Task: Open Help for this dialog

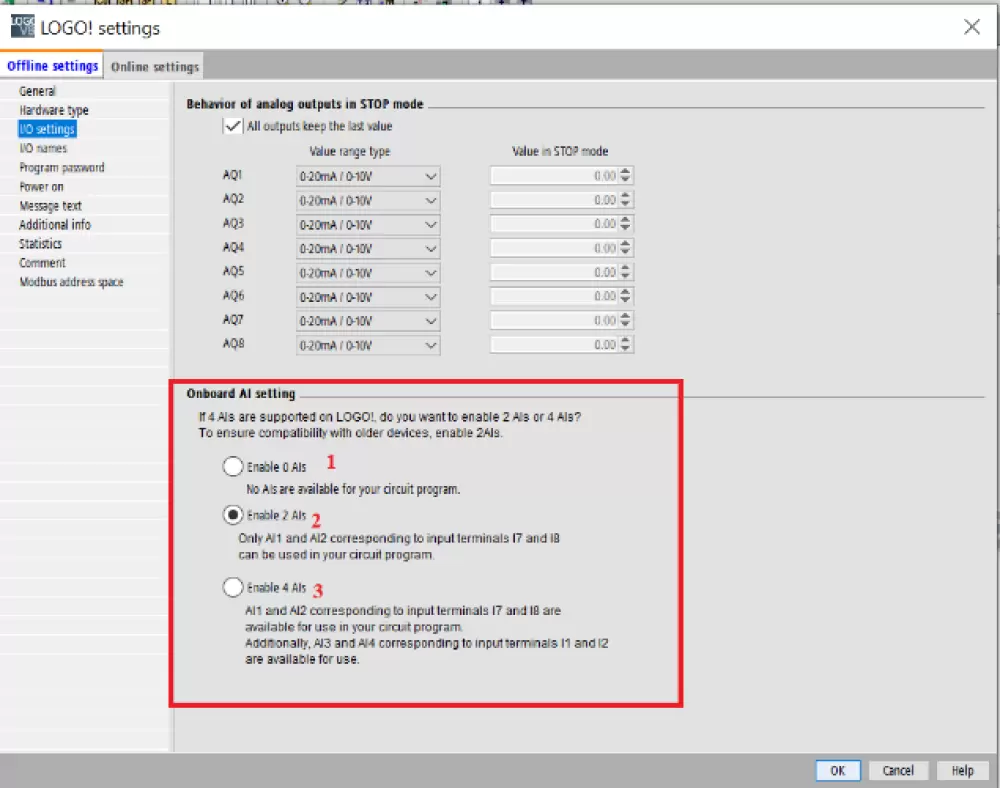Action: (962, 770)
